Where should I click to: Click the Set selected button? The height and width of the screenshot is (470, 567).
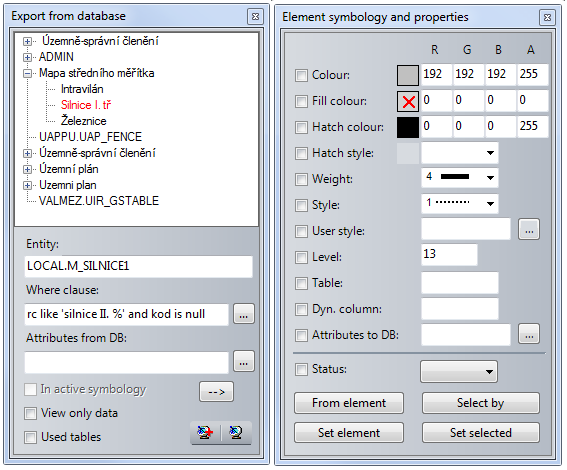(x=481, y=433)
